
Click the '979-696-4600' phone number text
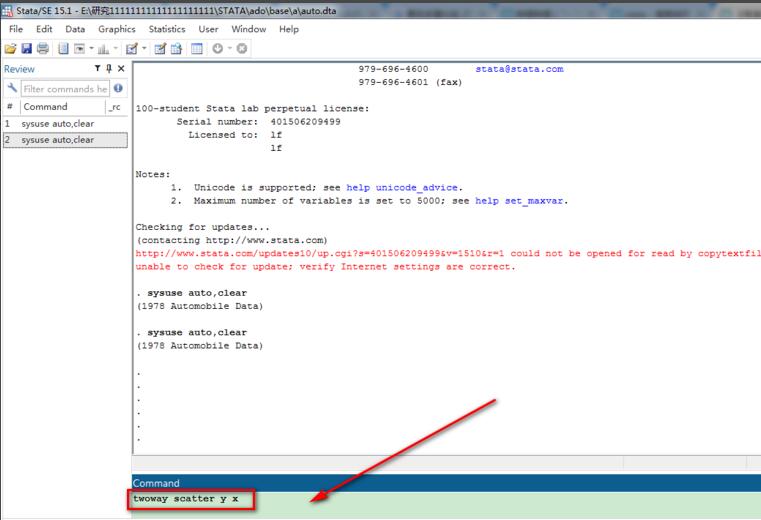pyautogui.click(x=393, y=69)
